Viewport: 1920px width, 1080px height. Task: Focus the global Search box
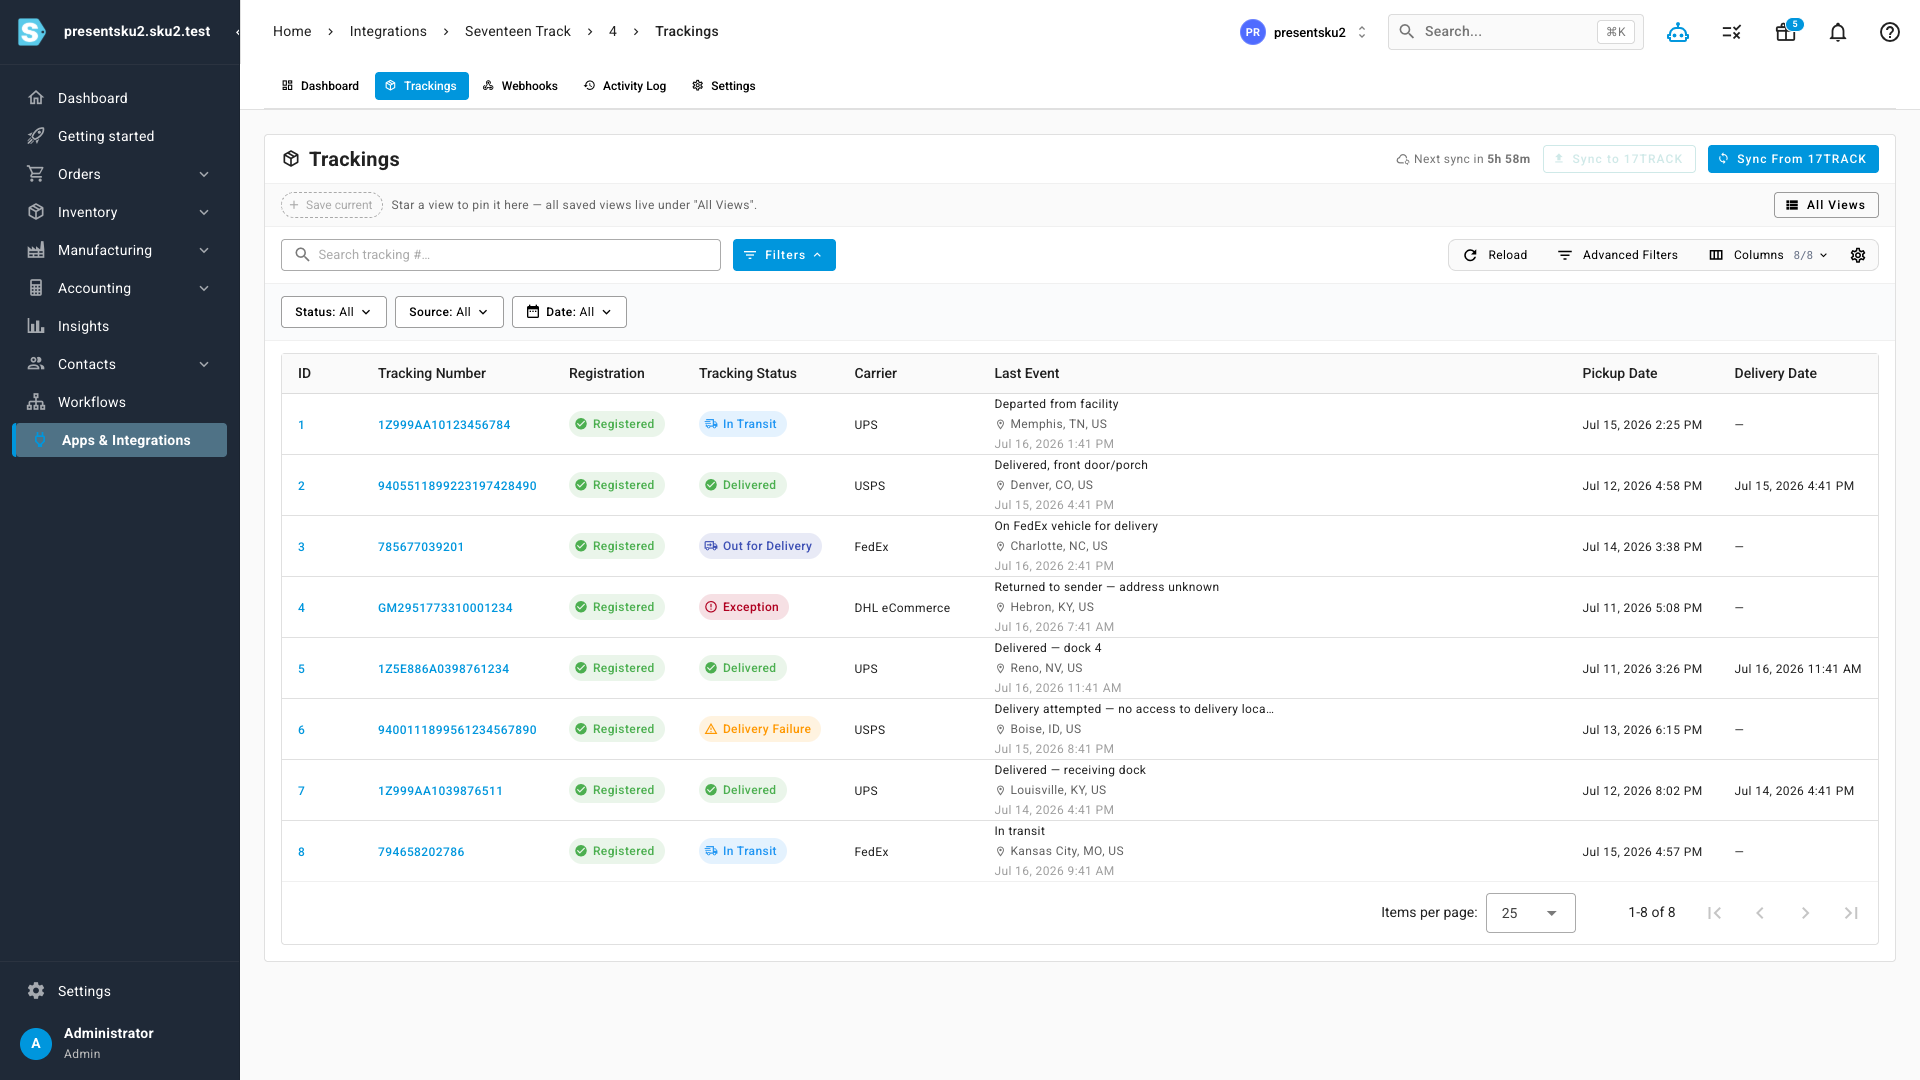pyautogui.click(x=1516, y=32)
